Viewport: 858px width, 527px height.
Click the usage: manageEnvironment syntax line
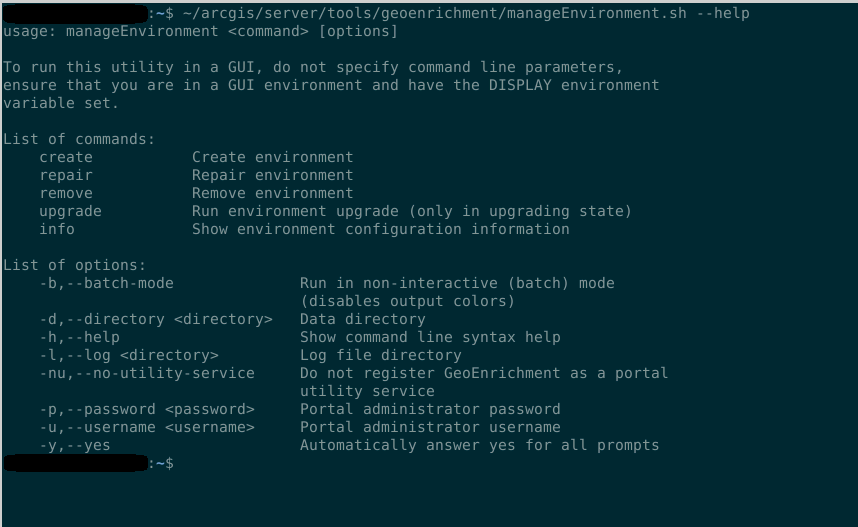coord(200,31)
